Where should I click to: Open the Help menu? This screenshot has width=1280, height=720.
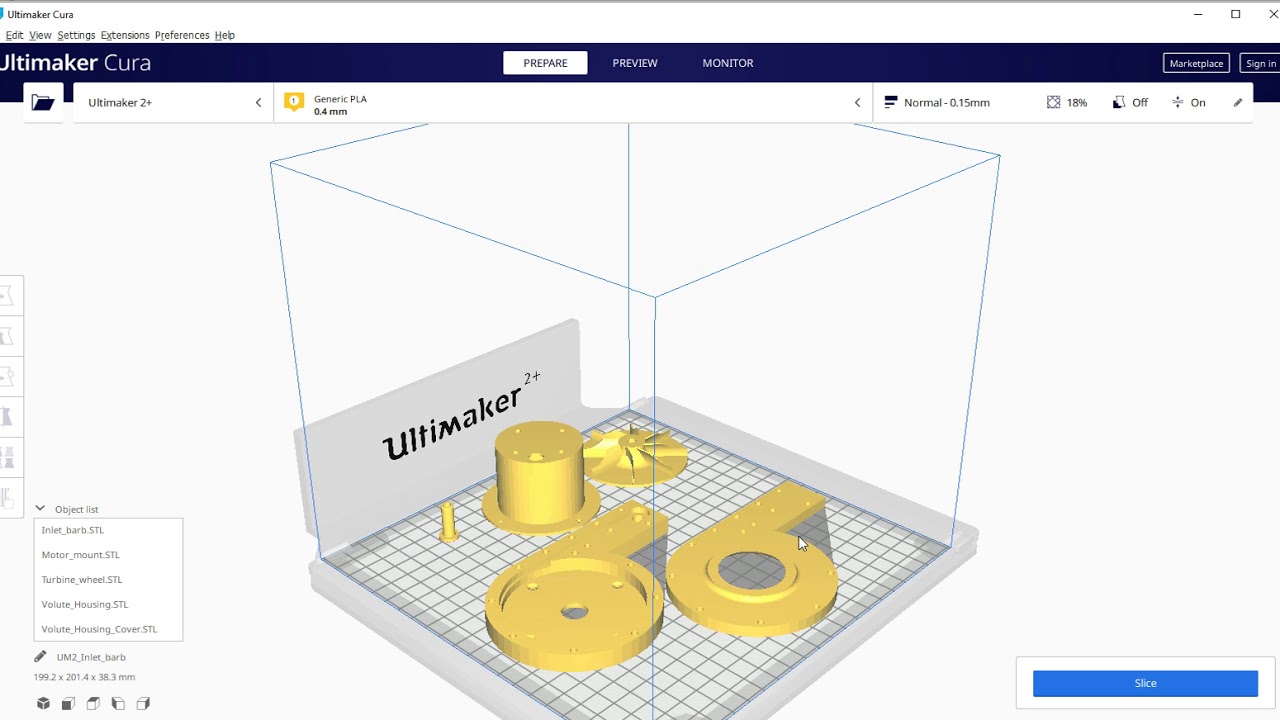(224, 35)
